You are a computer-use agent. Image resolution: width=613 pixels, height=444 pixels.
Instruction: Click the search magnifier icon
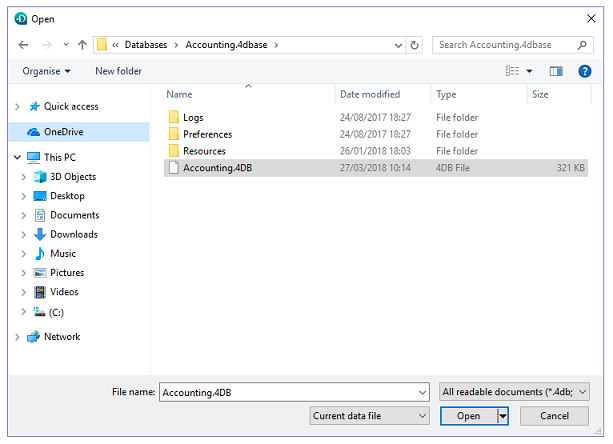[x=582, y=45]
